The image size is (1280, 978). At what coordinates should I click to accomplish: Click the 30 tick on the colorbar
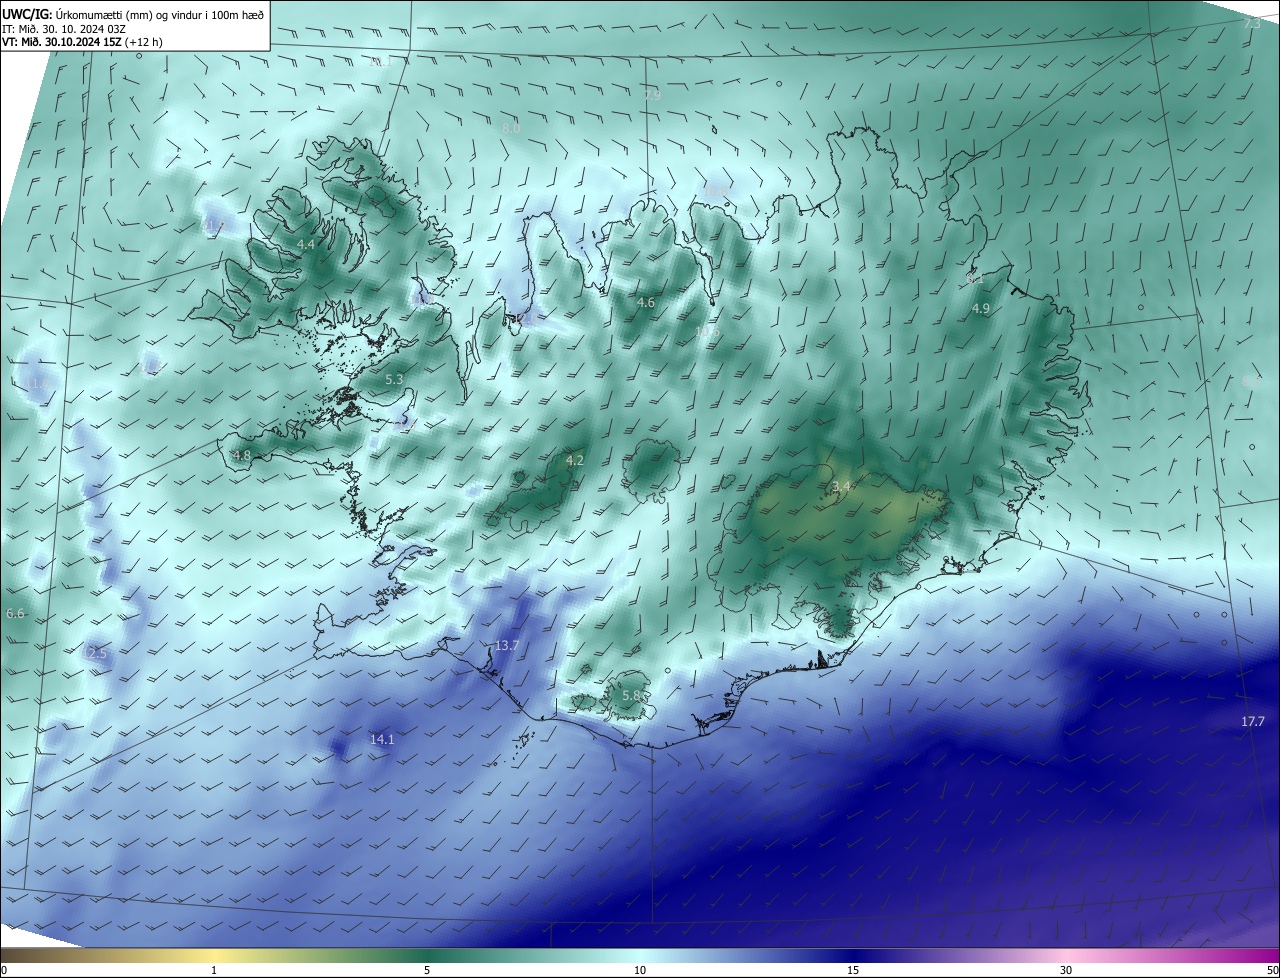coord(1066,970)
